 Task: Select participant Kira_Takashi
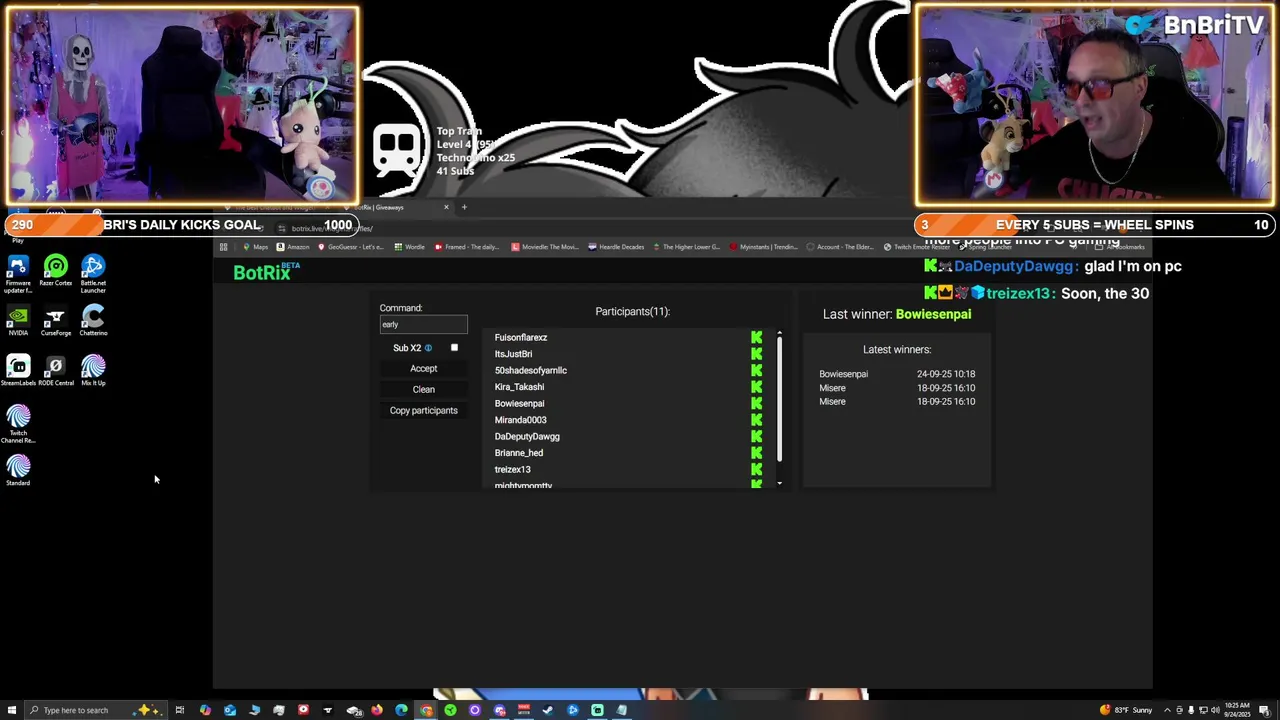519,387
